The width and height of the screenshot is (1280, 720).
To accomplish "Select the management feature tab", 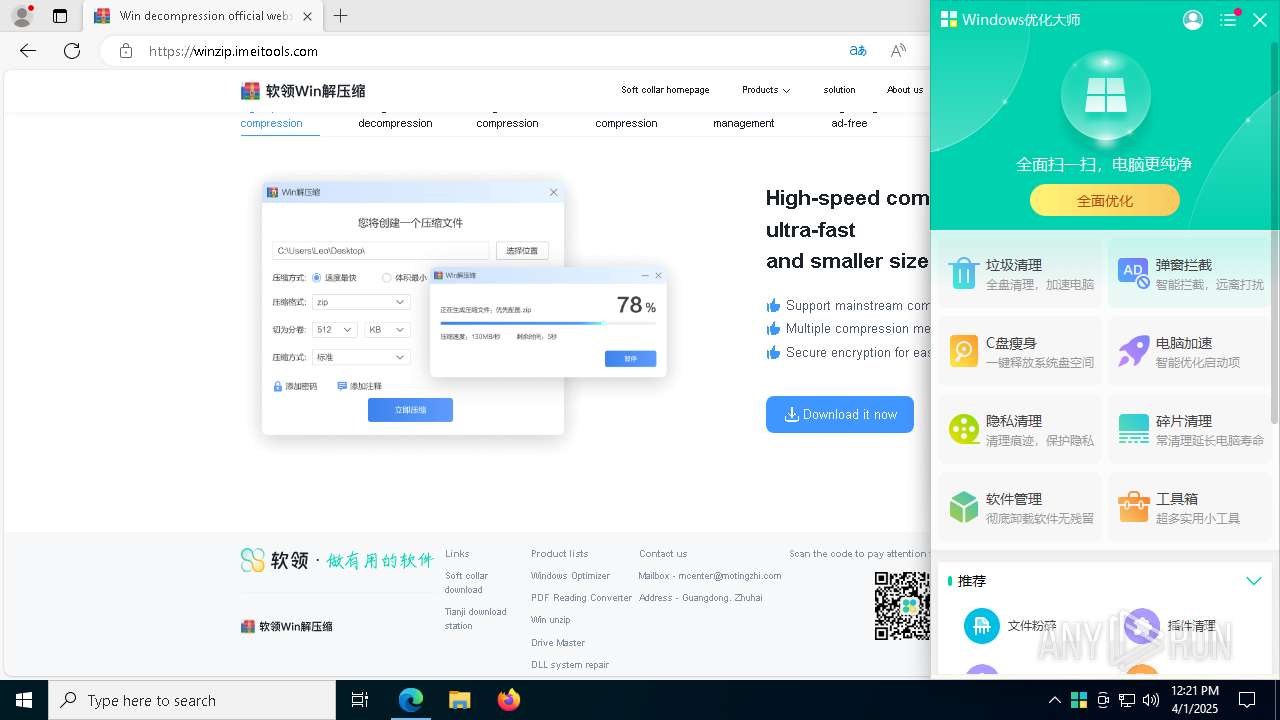I will [x=743, y=123].
